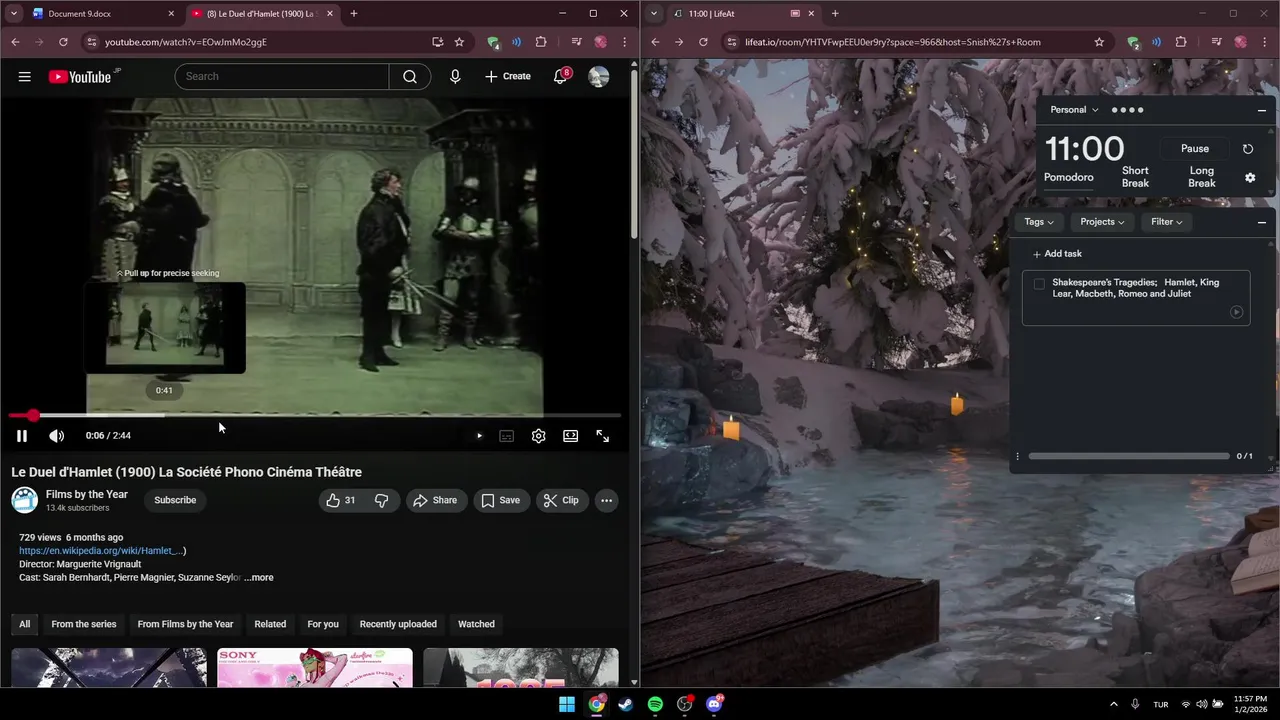Open the YouTube account avatar menu
1280x720 pixels.
point(599,76)
